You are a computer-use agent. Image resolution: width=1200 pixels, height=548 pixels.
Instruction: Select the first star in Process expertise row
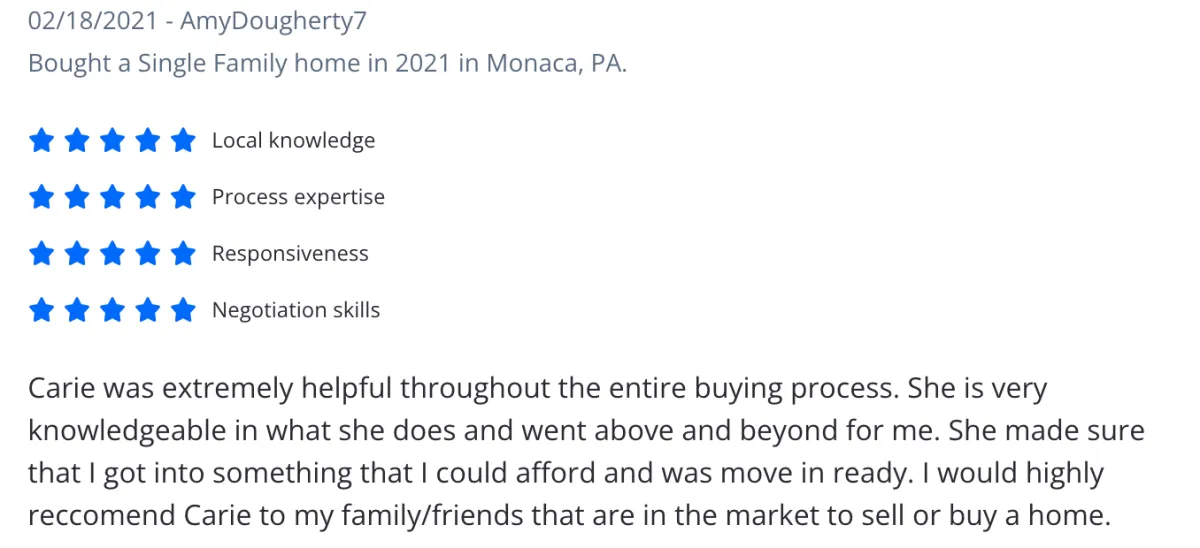(41, 197)
